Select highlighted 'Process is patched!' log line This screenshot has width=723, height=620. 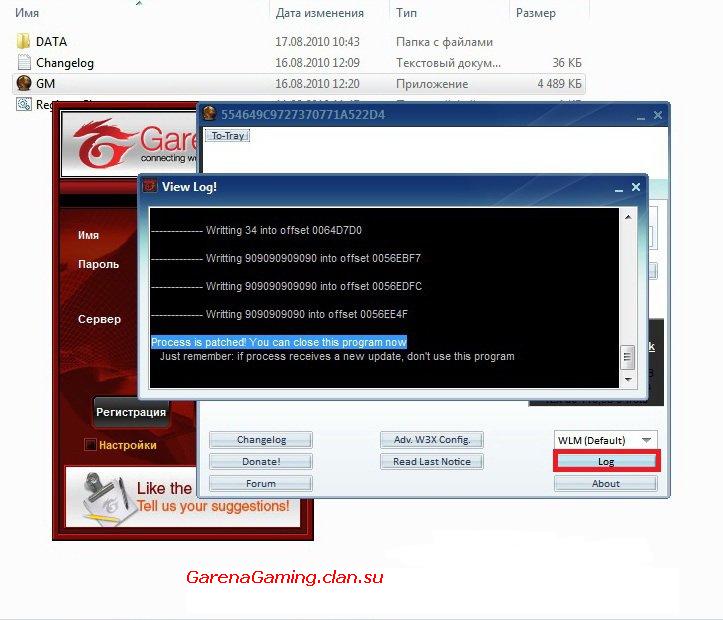click(x=279, y=342)
